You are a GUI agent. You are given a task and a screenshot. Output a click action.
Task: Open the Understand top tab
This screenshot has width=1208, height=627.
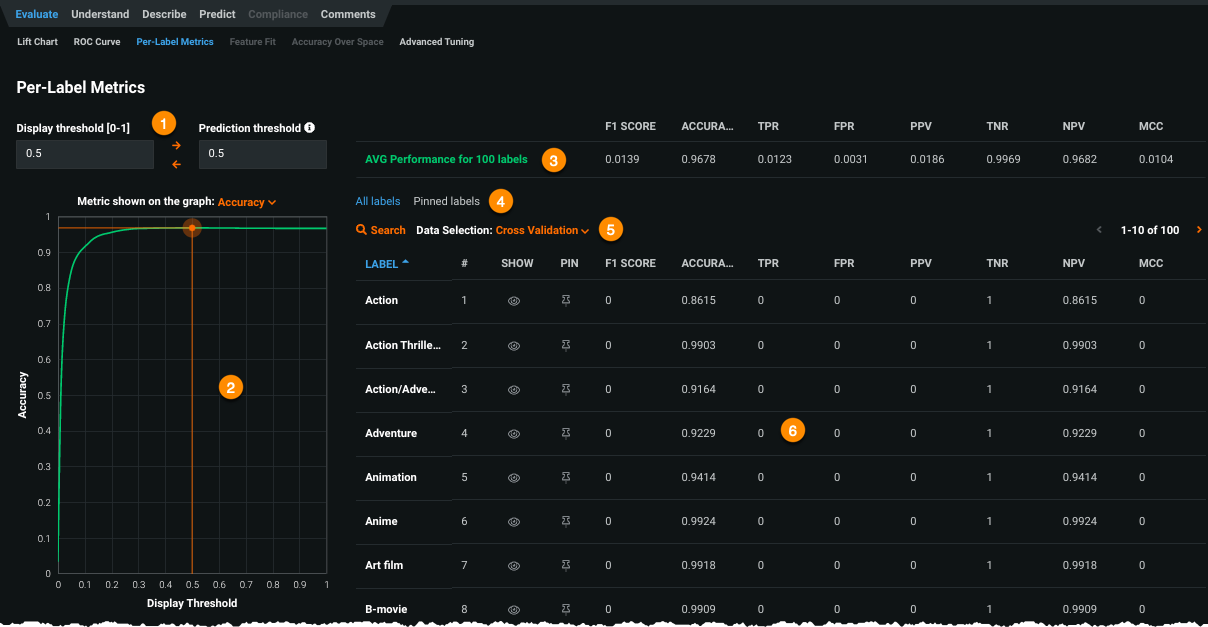click(100, 14)
